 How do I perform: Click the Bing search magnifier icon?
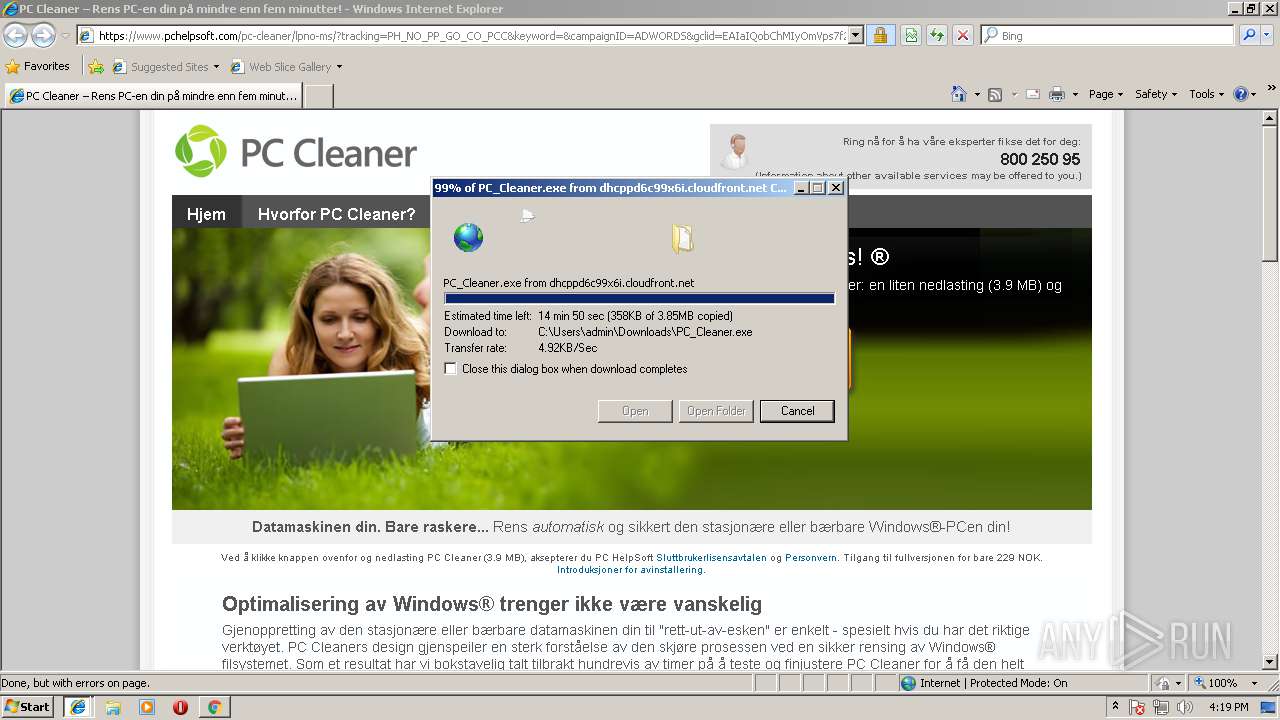[x=1248, y=35]
